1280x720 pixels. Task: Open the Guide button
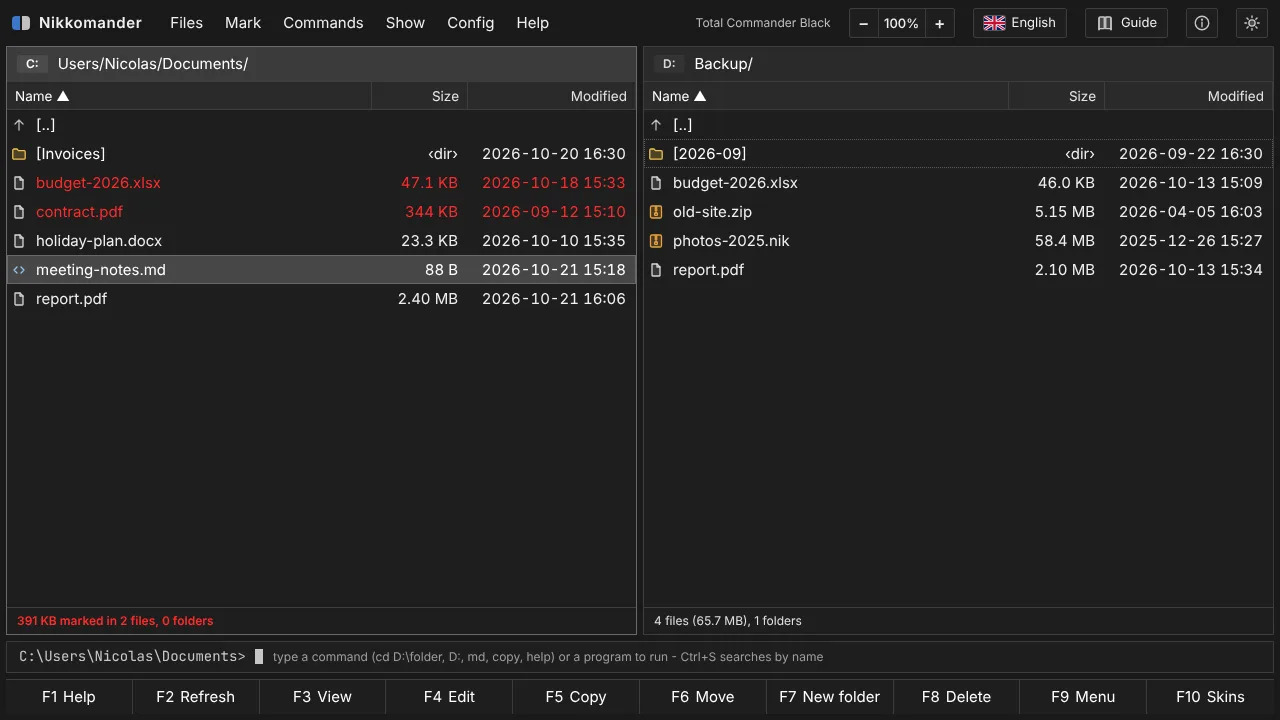[1126, 23]
